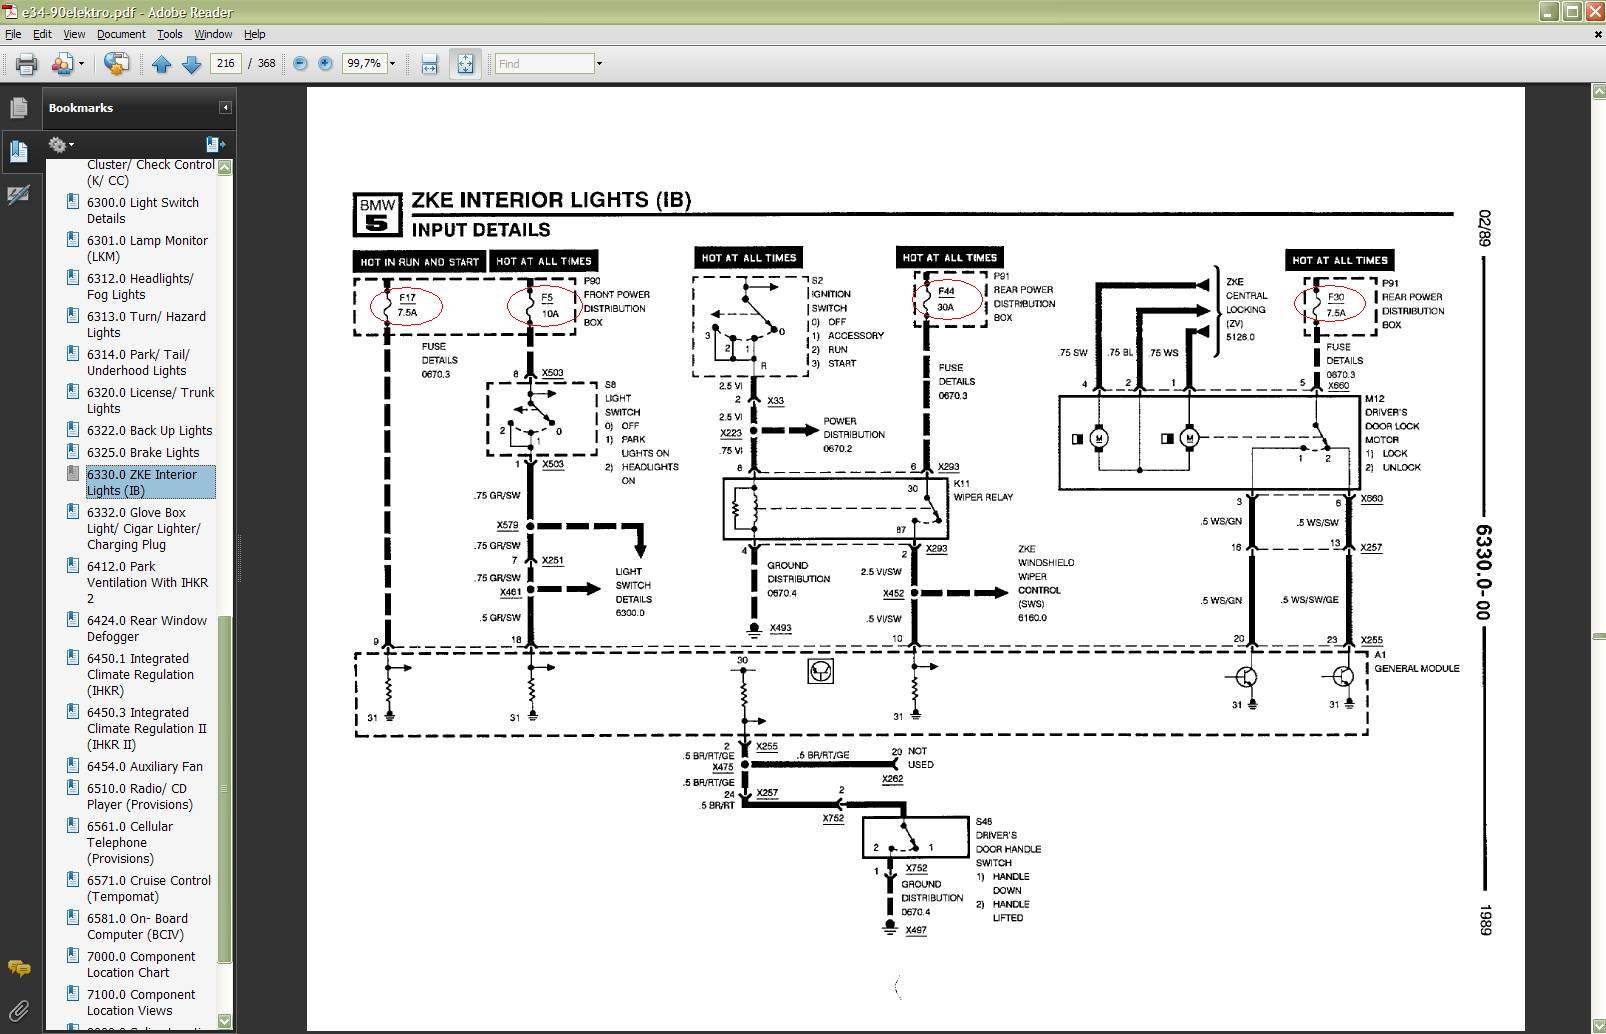Open the Find options dropdown arrow
Viewport: 1606px width, 1034px height.
point(599,64)
